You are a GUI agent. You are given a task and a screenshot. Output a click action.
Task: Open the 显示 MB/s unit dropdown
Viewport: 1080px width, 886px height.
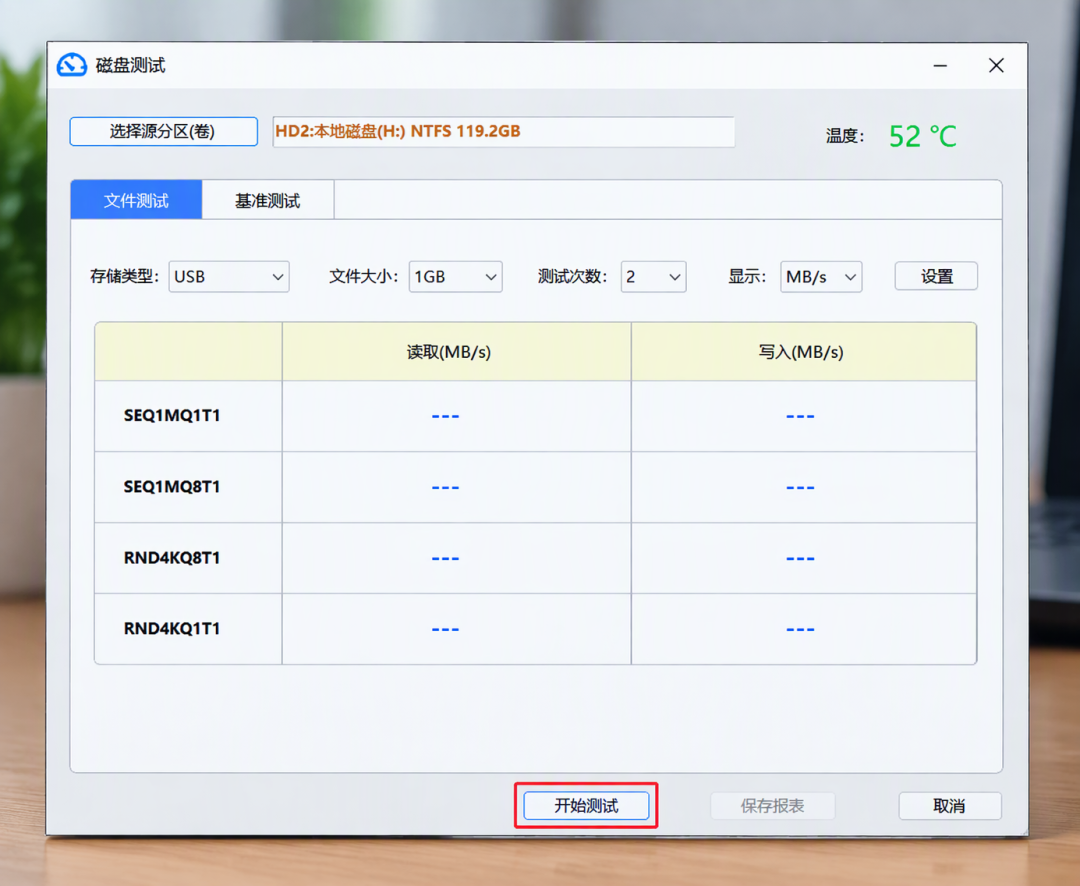coord(821,277)
